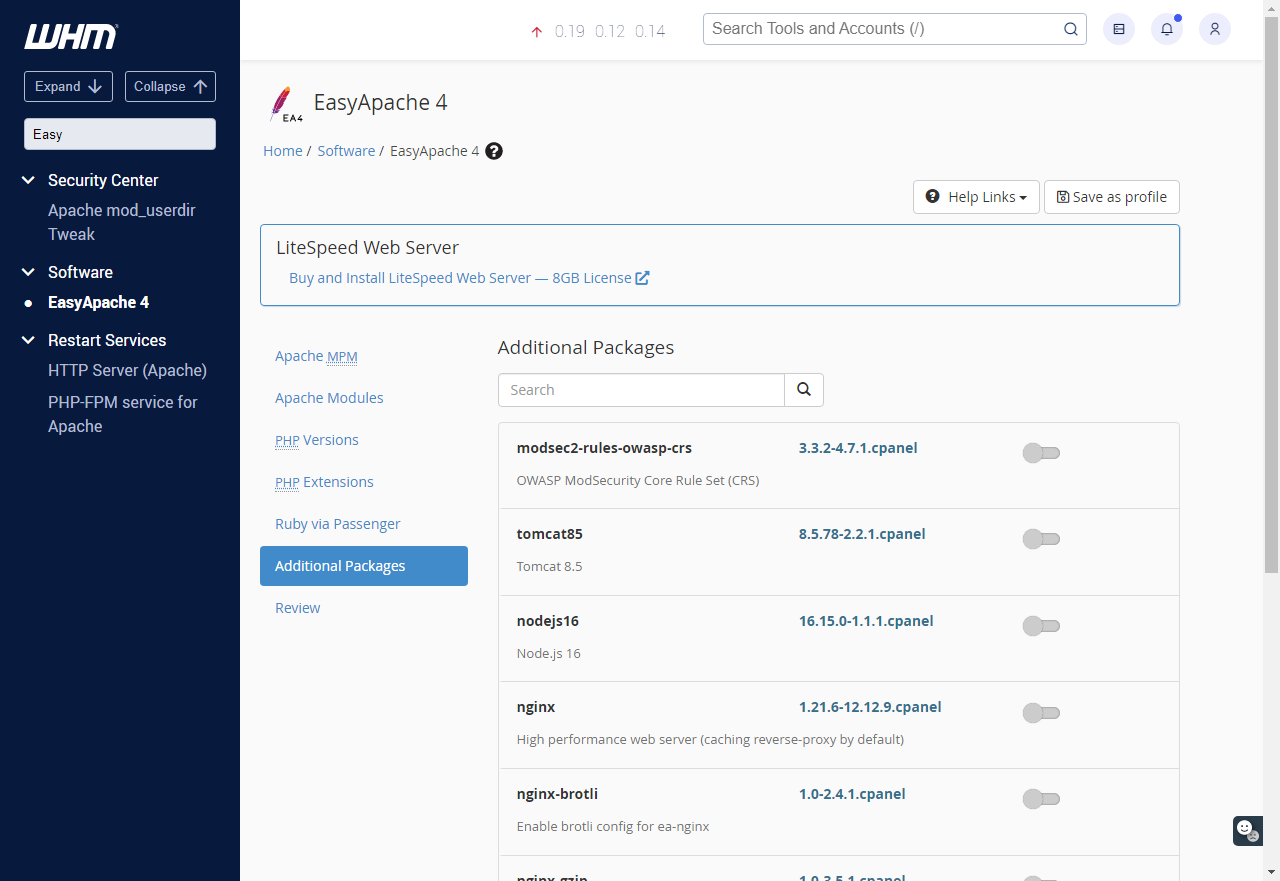Viewport: 1280px width, 881px height.
Task: Follow the Home breadcrumb link
Action: (283, 151)
